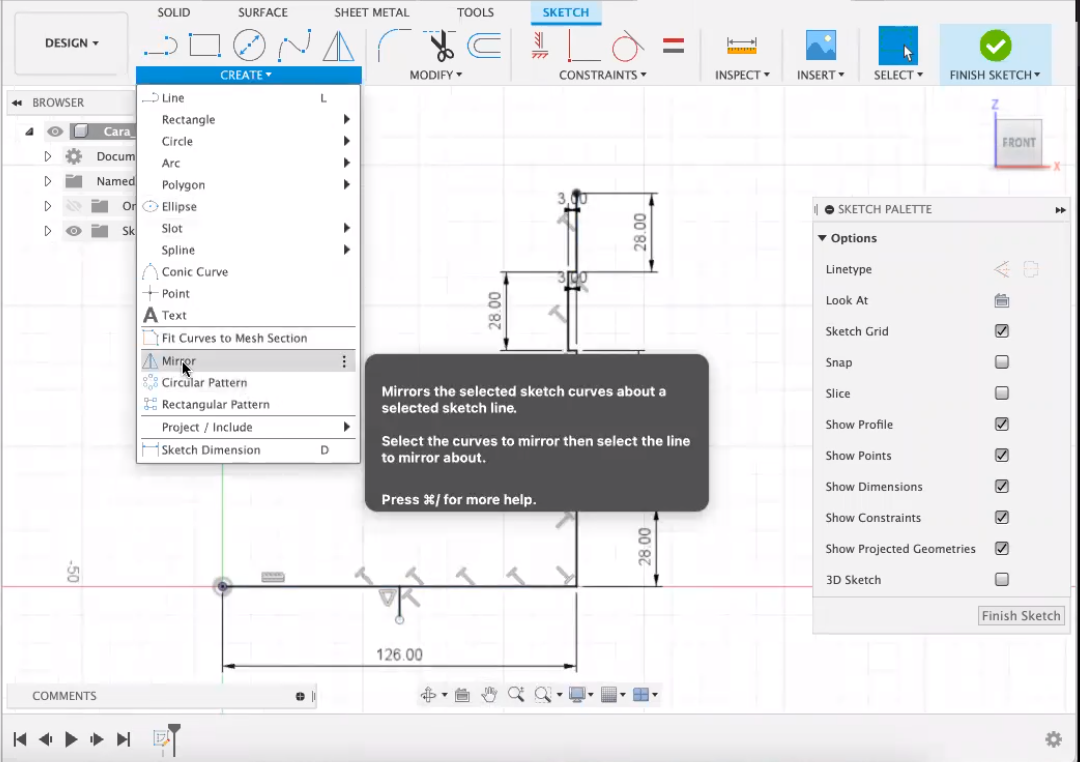1080x762 pixels.
Task: Expand the Named Views tree node
Action: coord(48,181)
